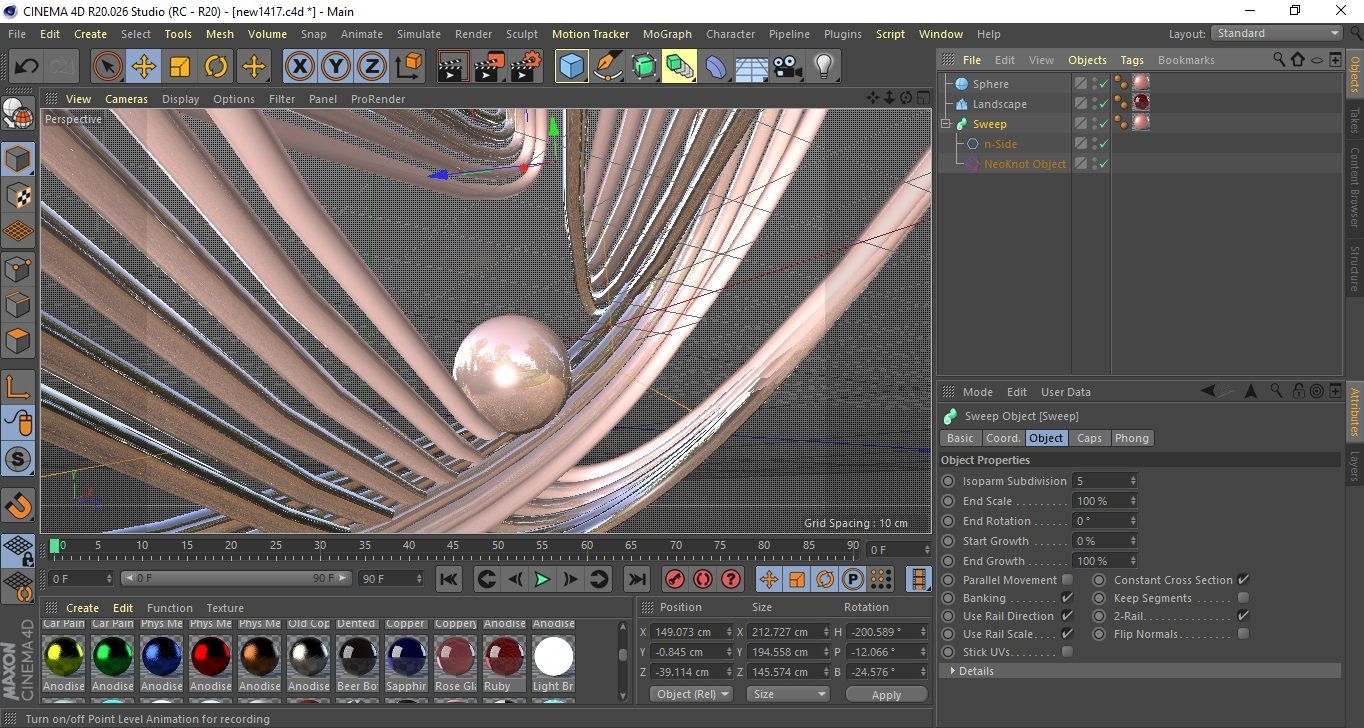This screenshot has height=728, width=1364.
Task: Open the Object (Rel) coordinate dropdown
Action: [x=691, y=694]
